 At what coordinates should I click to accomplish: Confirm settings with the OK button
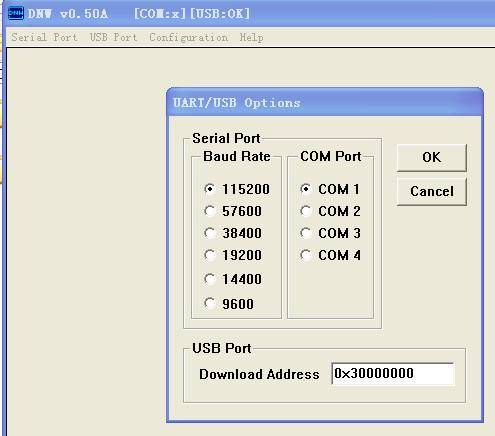tap(432, 157)
